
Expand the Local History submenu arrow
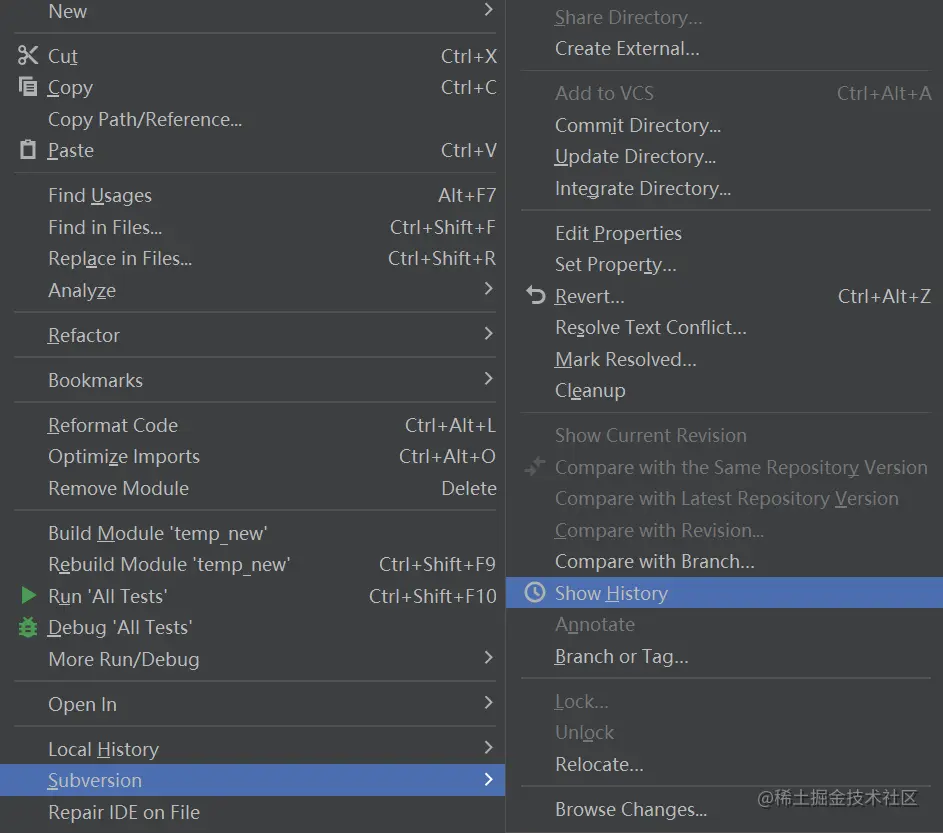[x=488, y=748]
